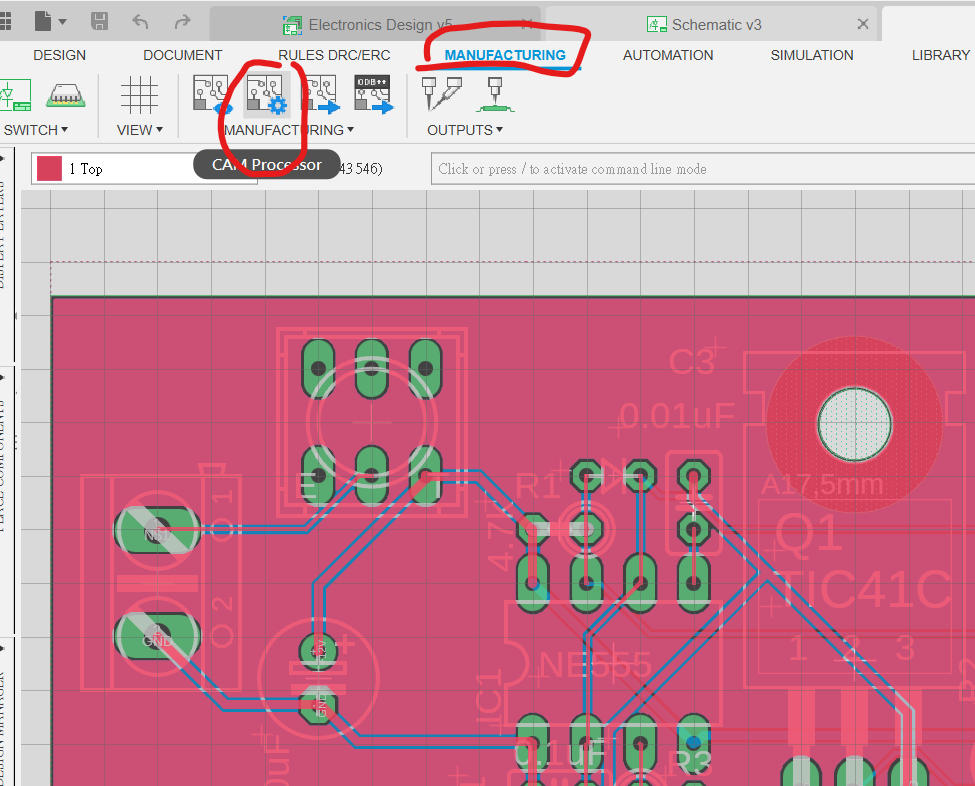The height and width of the screenshot is (786, 975).
Task: Click the 3D PCB switch icon
Action: pos(66,95)
